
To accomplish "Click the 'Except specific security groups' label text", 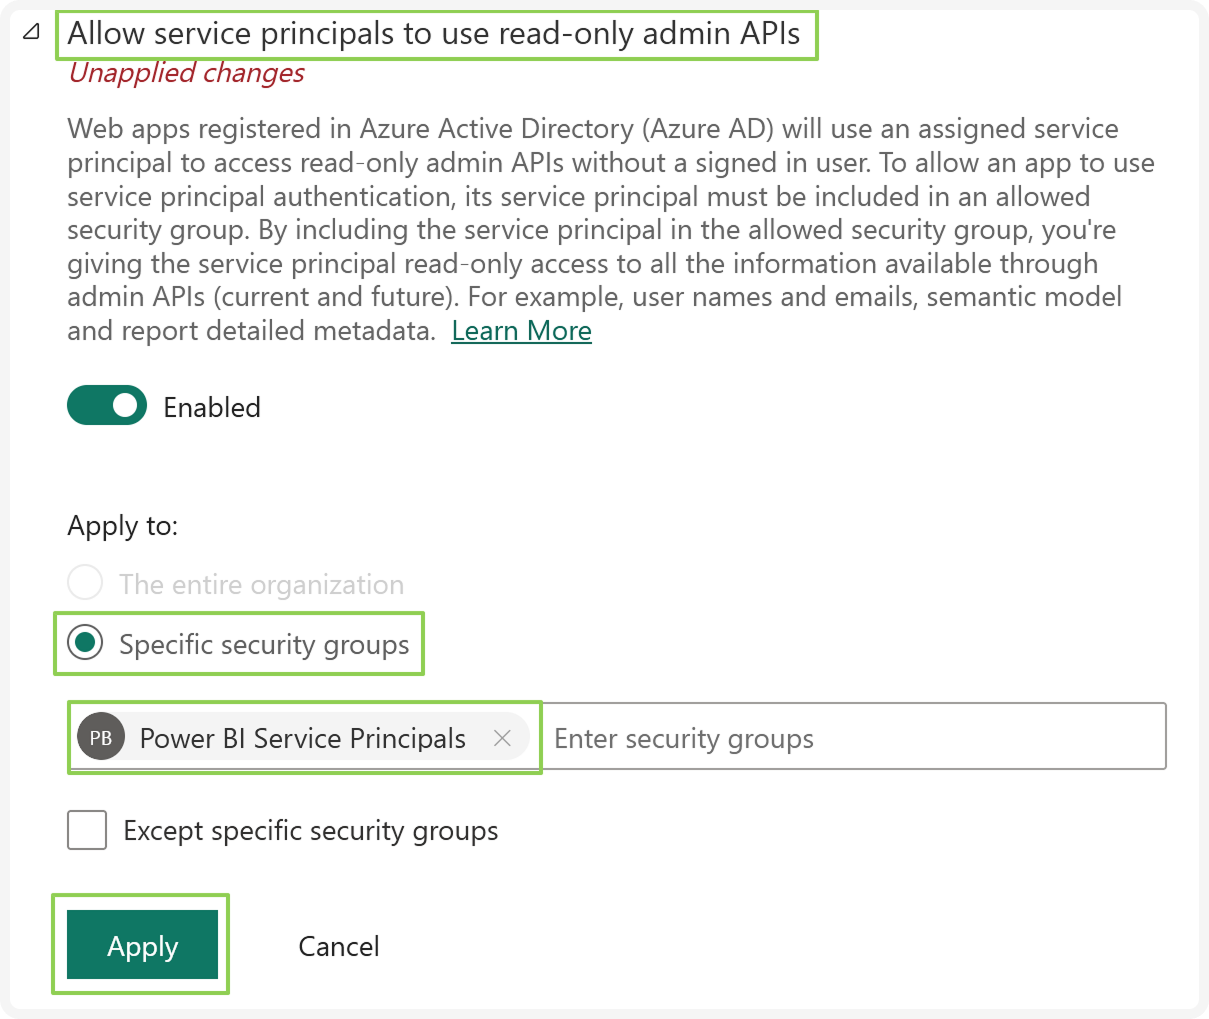I will 310,831.
